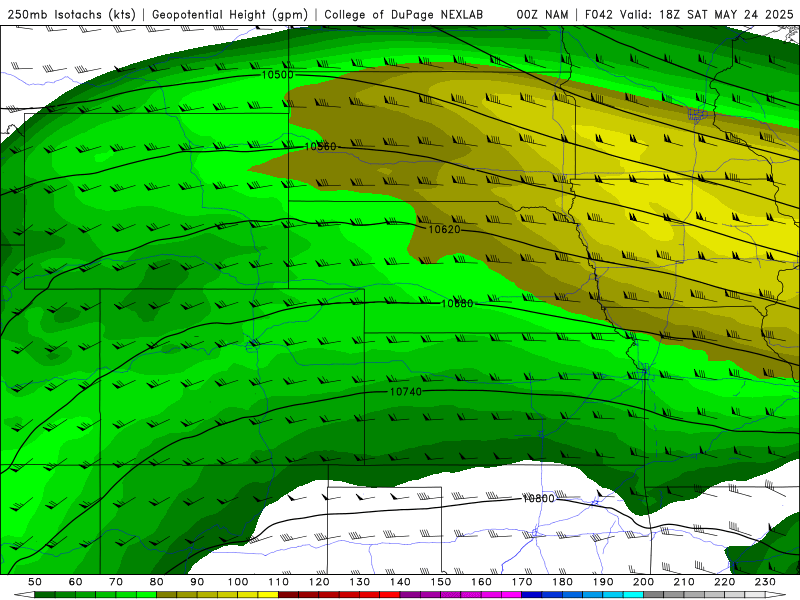Click the "00Z NAM" model run label

point(542,15)
